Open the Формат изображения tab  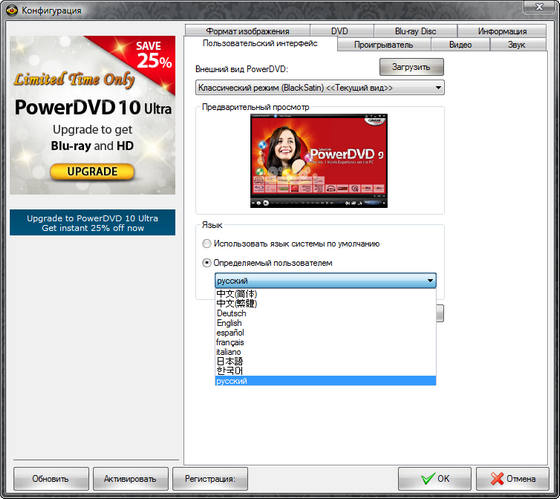[248, 31]
